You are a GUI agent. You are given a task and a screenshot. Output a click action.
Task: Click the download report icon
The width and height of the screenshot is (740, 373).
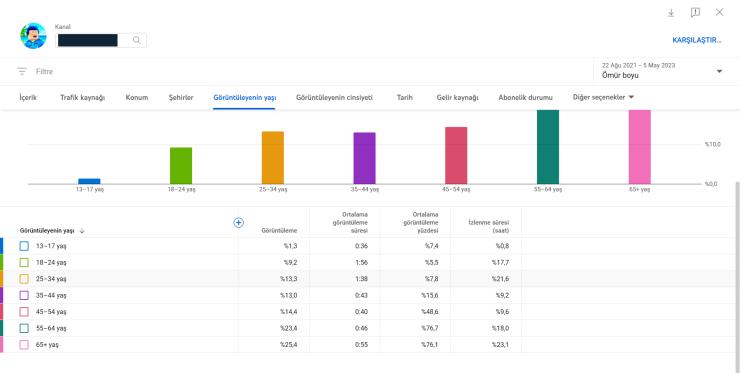[671, 13]
